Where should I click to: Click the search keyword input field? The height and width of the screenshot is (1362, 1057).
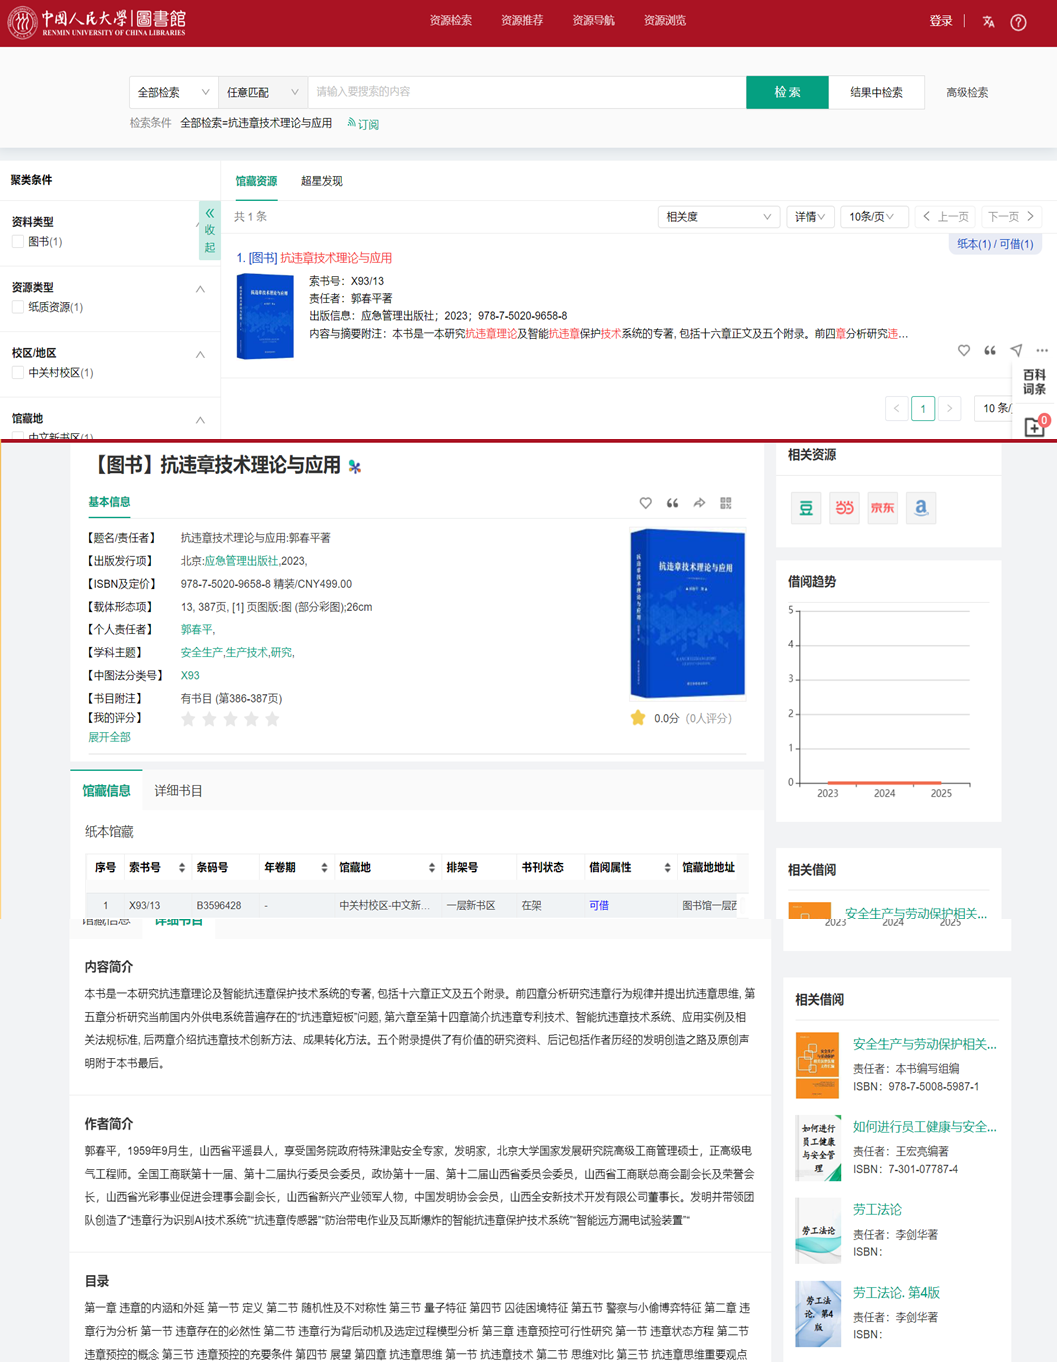pos(527,92)
